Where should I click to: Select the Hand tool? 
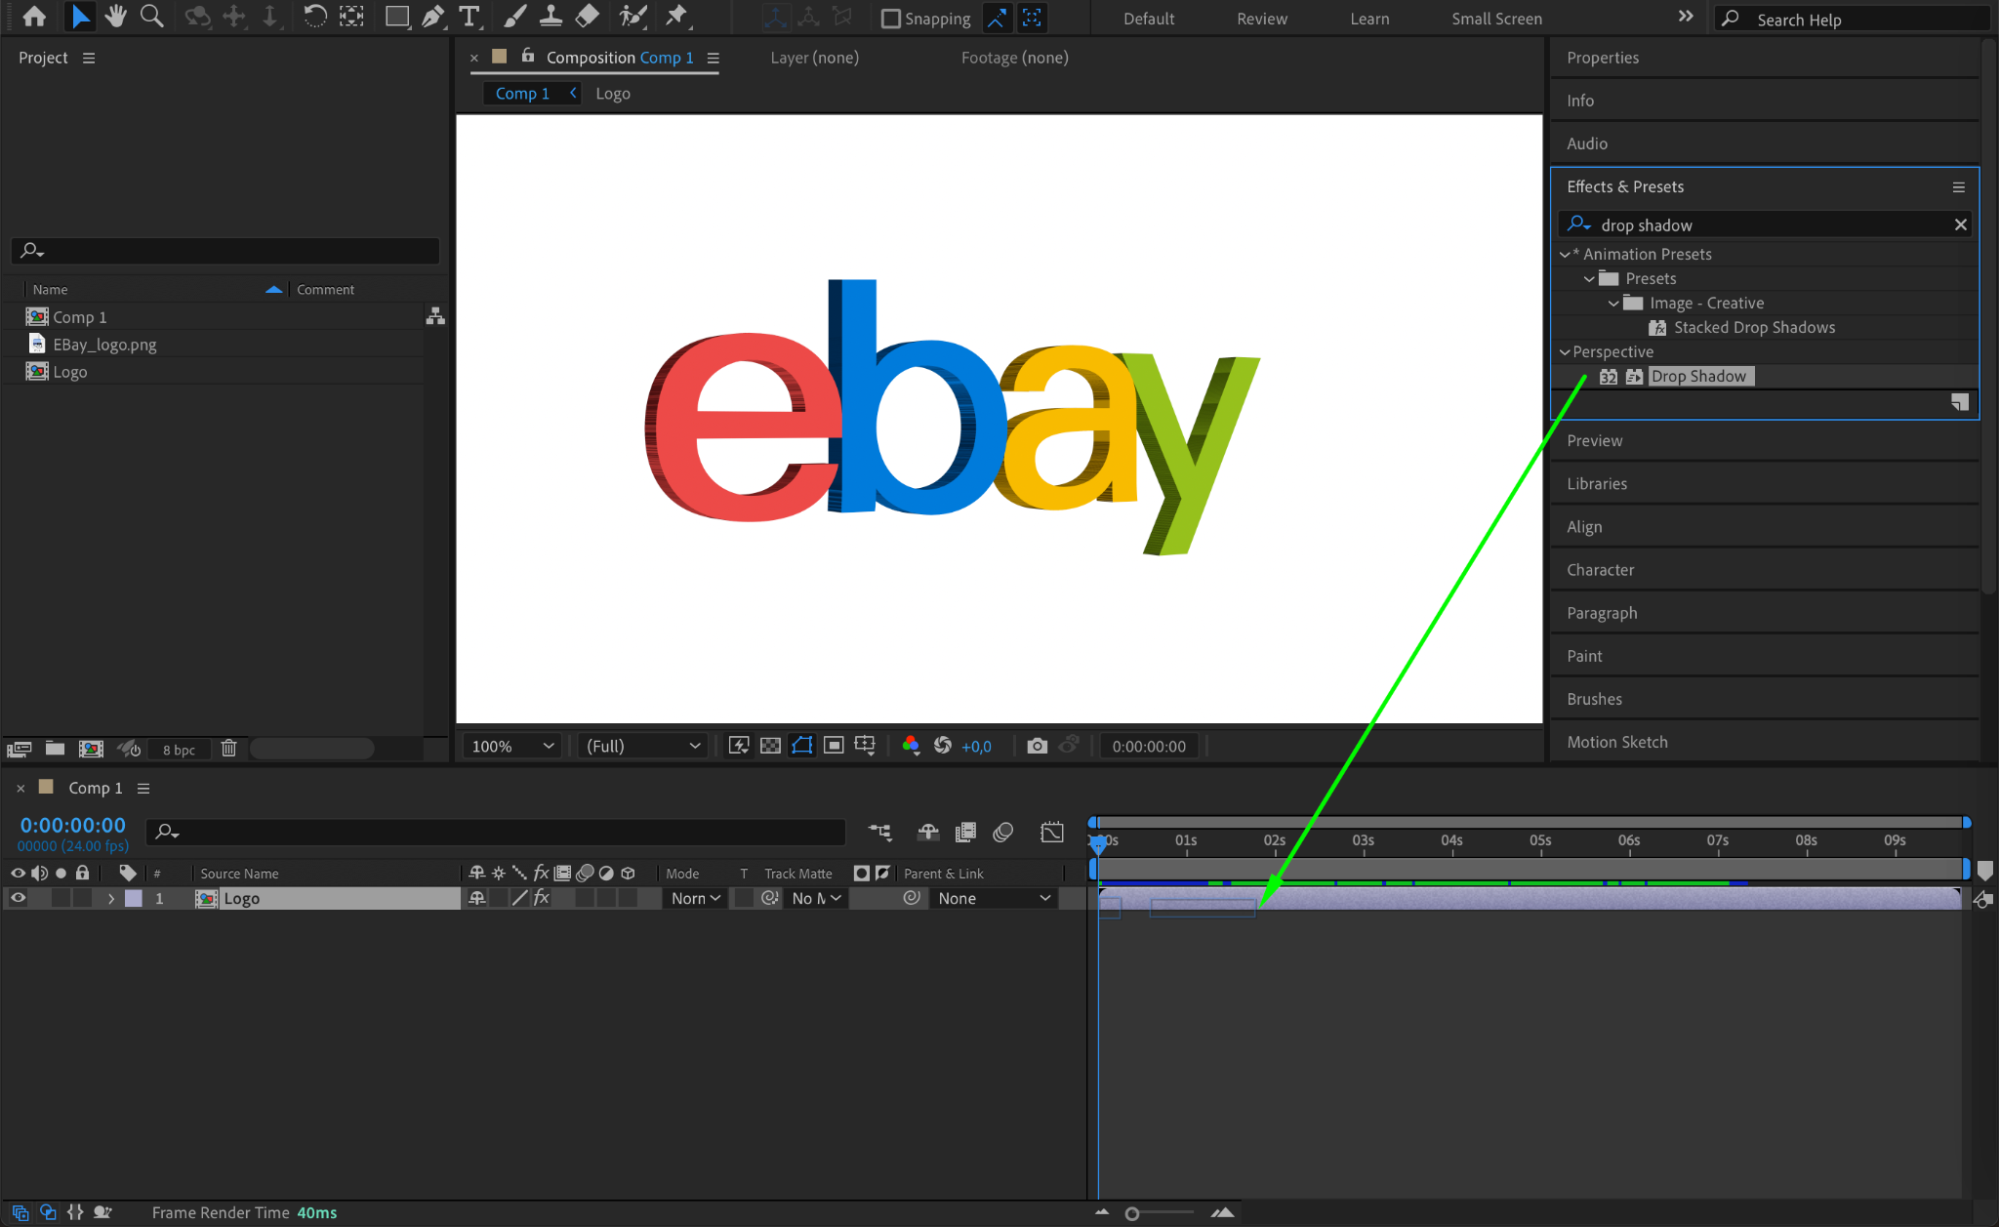(x=116, y=16)
